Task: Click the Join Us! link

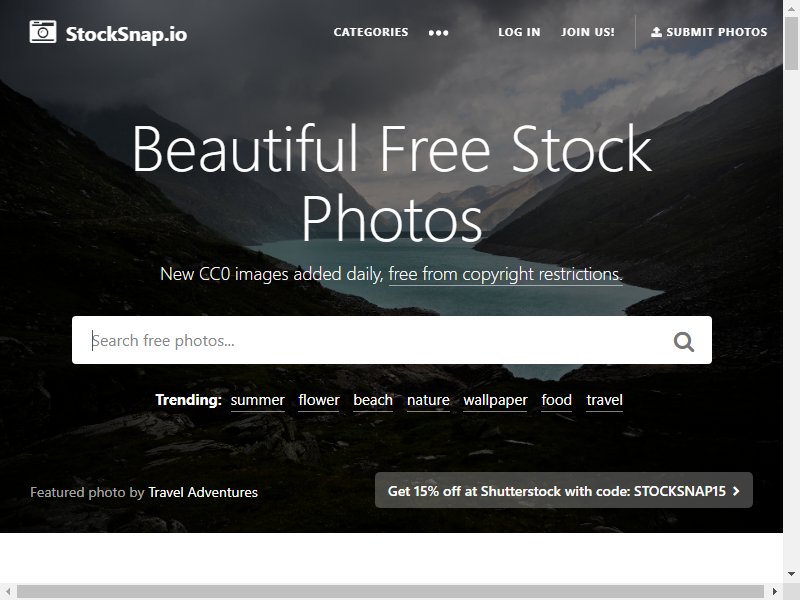Action: [588, 32]
